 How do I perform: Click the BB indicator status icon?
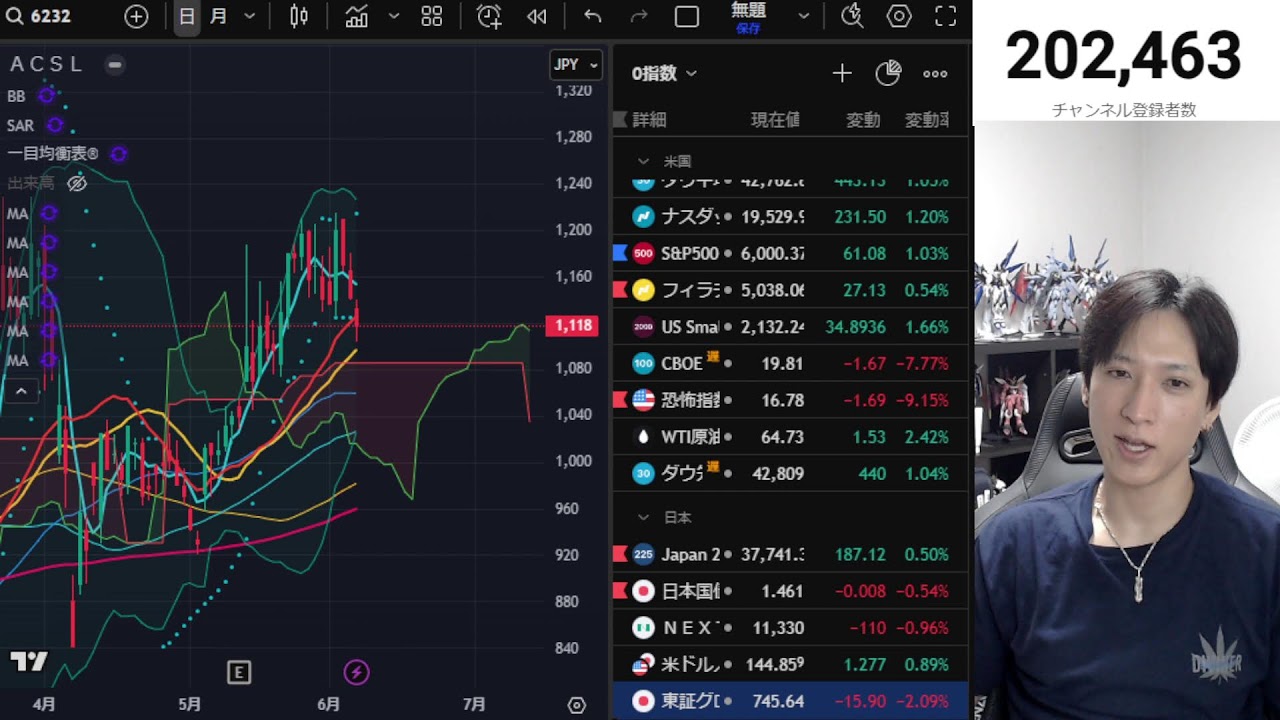46,96
